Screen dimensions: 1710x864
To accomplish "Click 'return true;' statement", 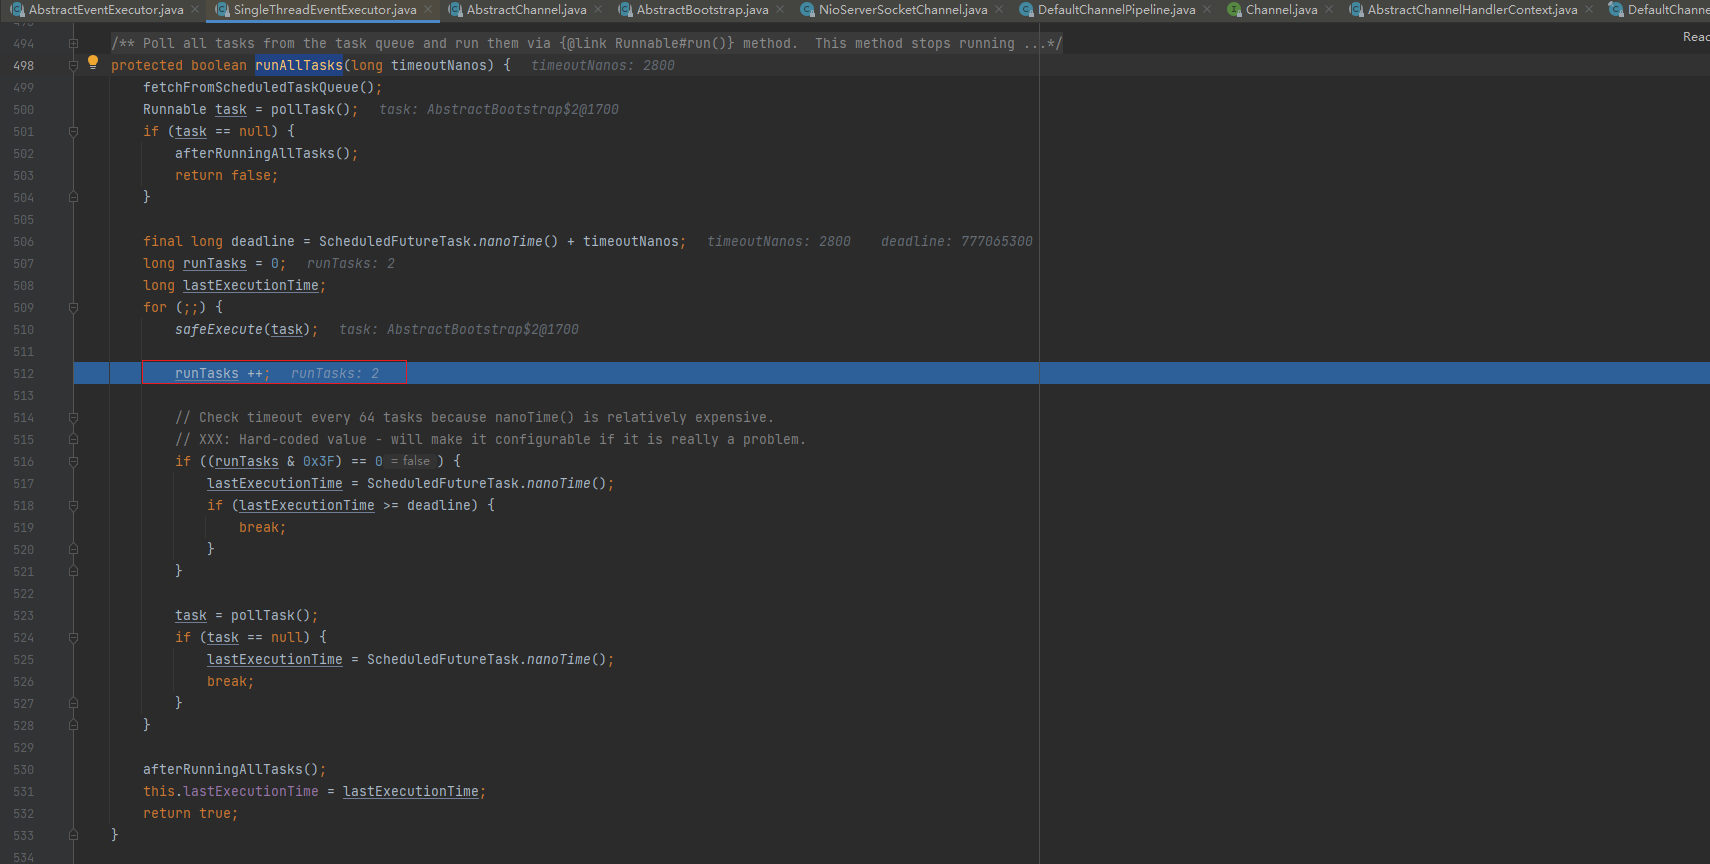I will 190,814.
